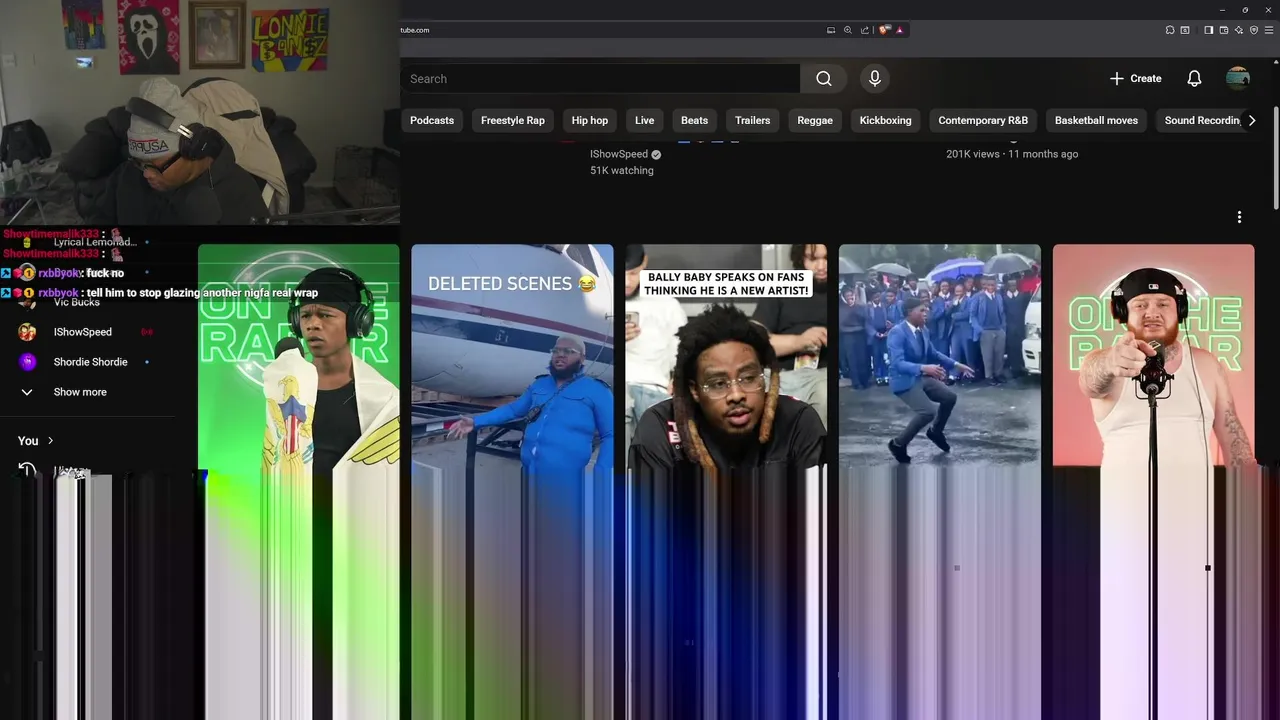This screenshot has height=720, width=1280.
Task: Select the Trailers chip
Action: point(752,120)
